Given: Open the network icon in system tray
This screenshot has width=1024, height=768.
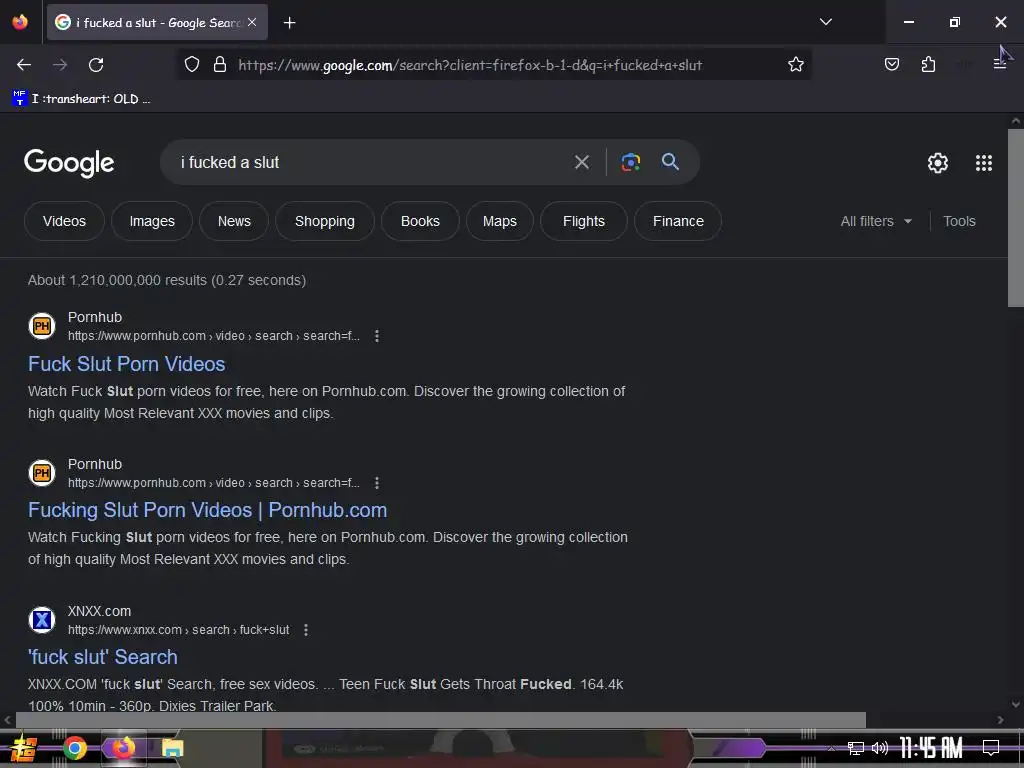Looking at the screenshot, I should pos(856,748).
